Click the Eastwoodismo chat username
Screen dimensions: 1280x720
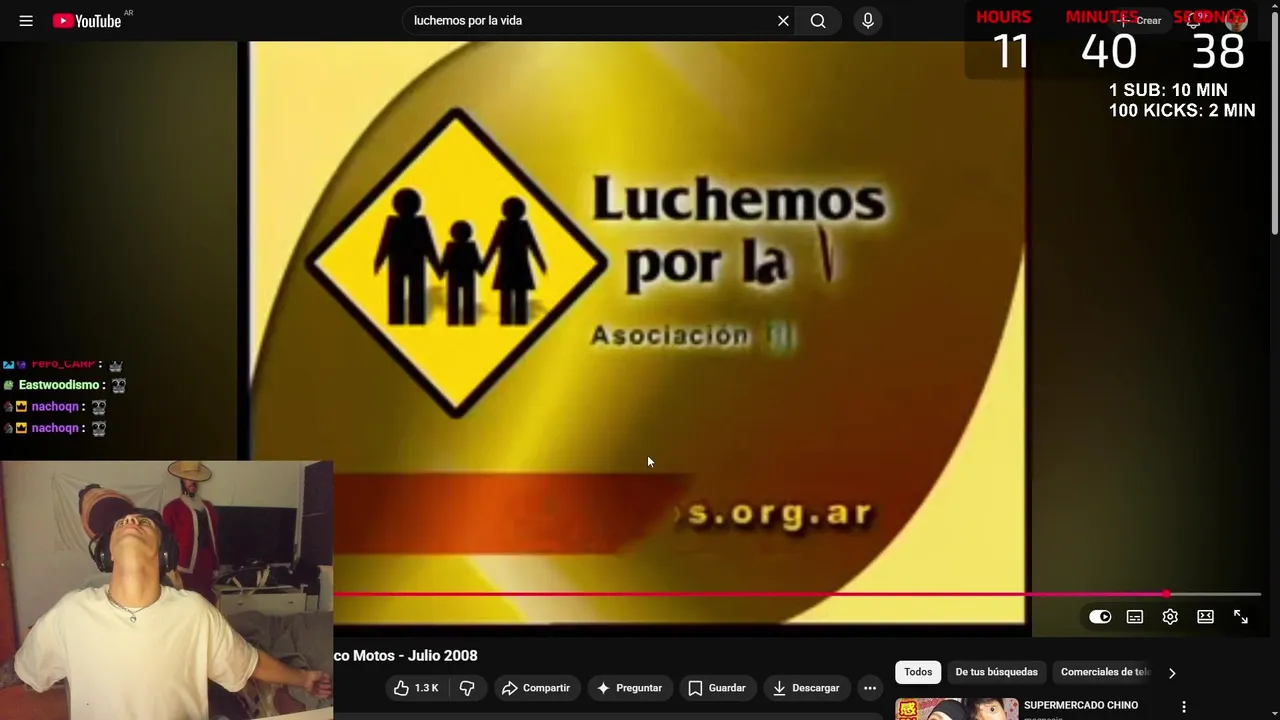[x=59, y=385]
